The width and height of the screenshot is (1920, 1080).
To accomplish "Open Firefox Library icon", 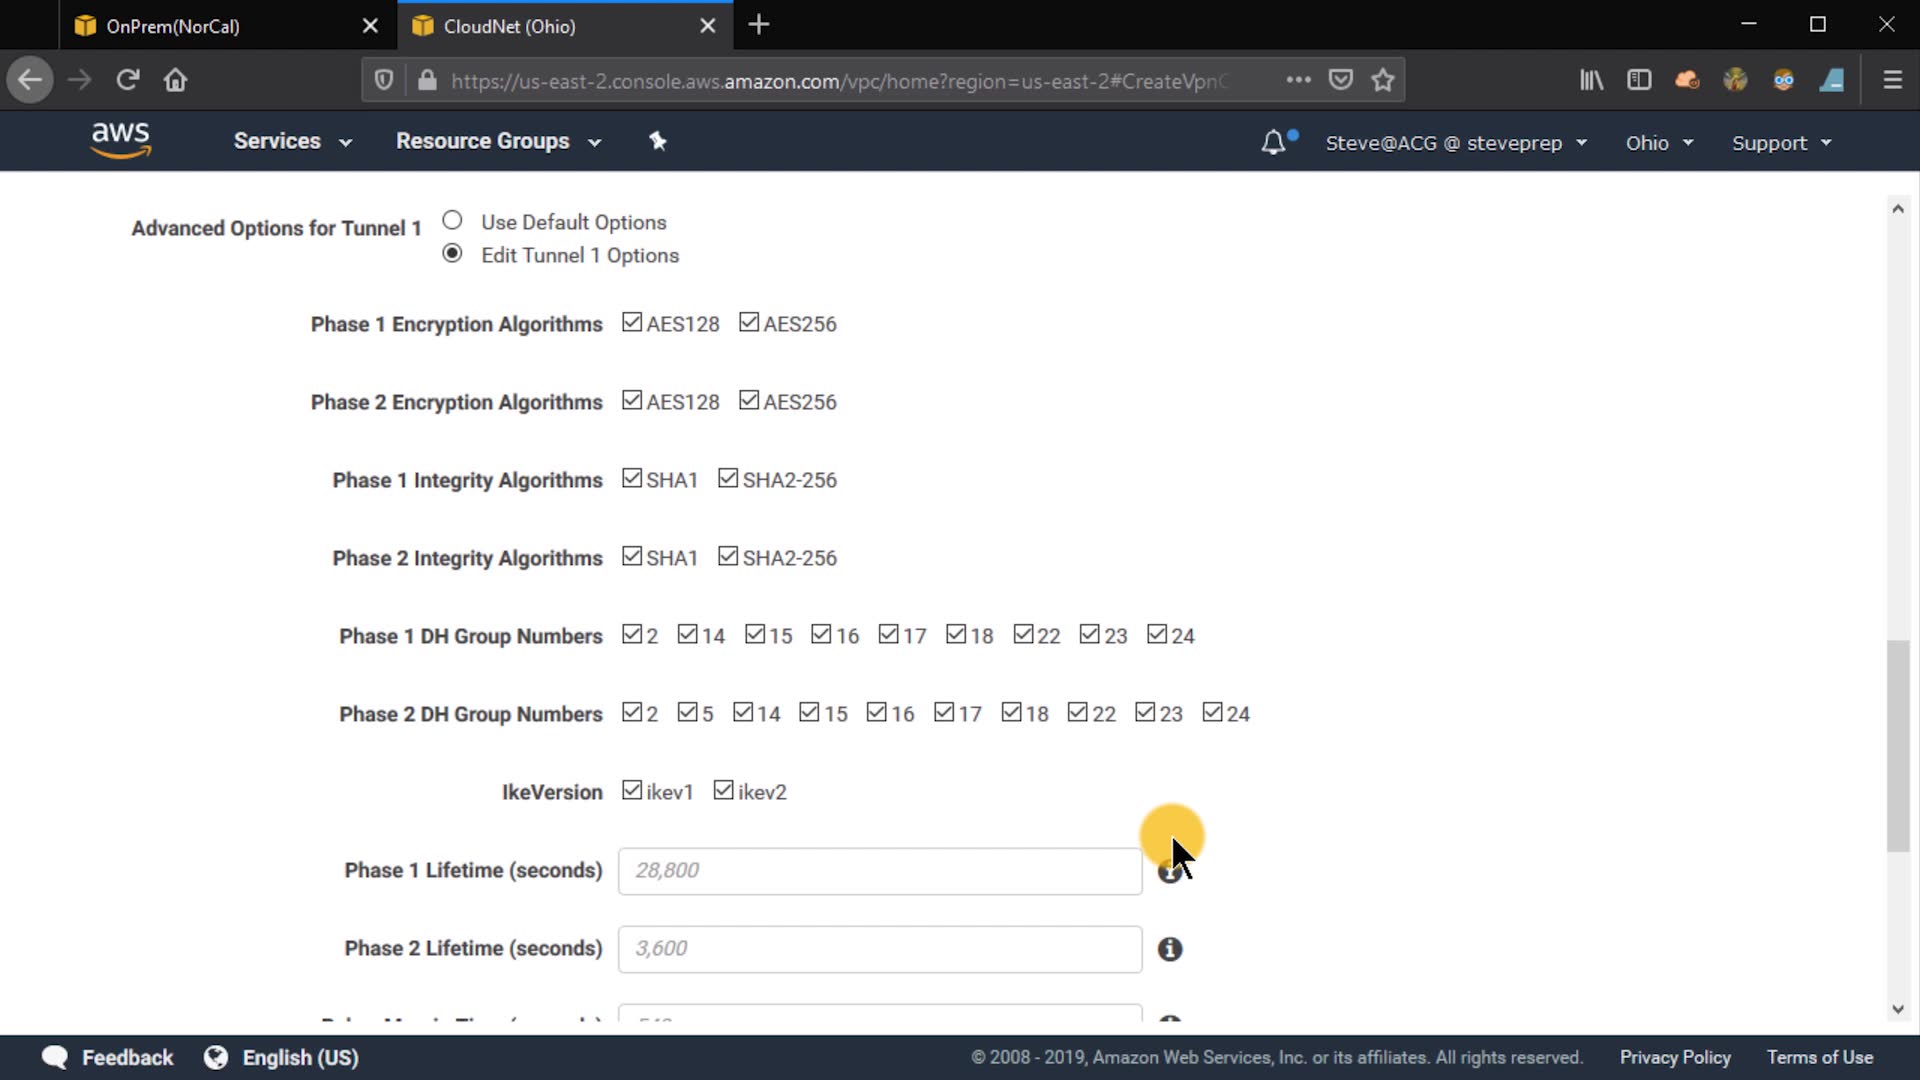I will click(1591, 80).
